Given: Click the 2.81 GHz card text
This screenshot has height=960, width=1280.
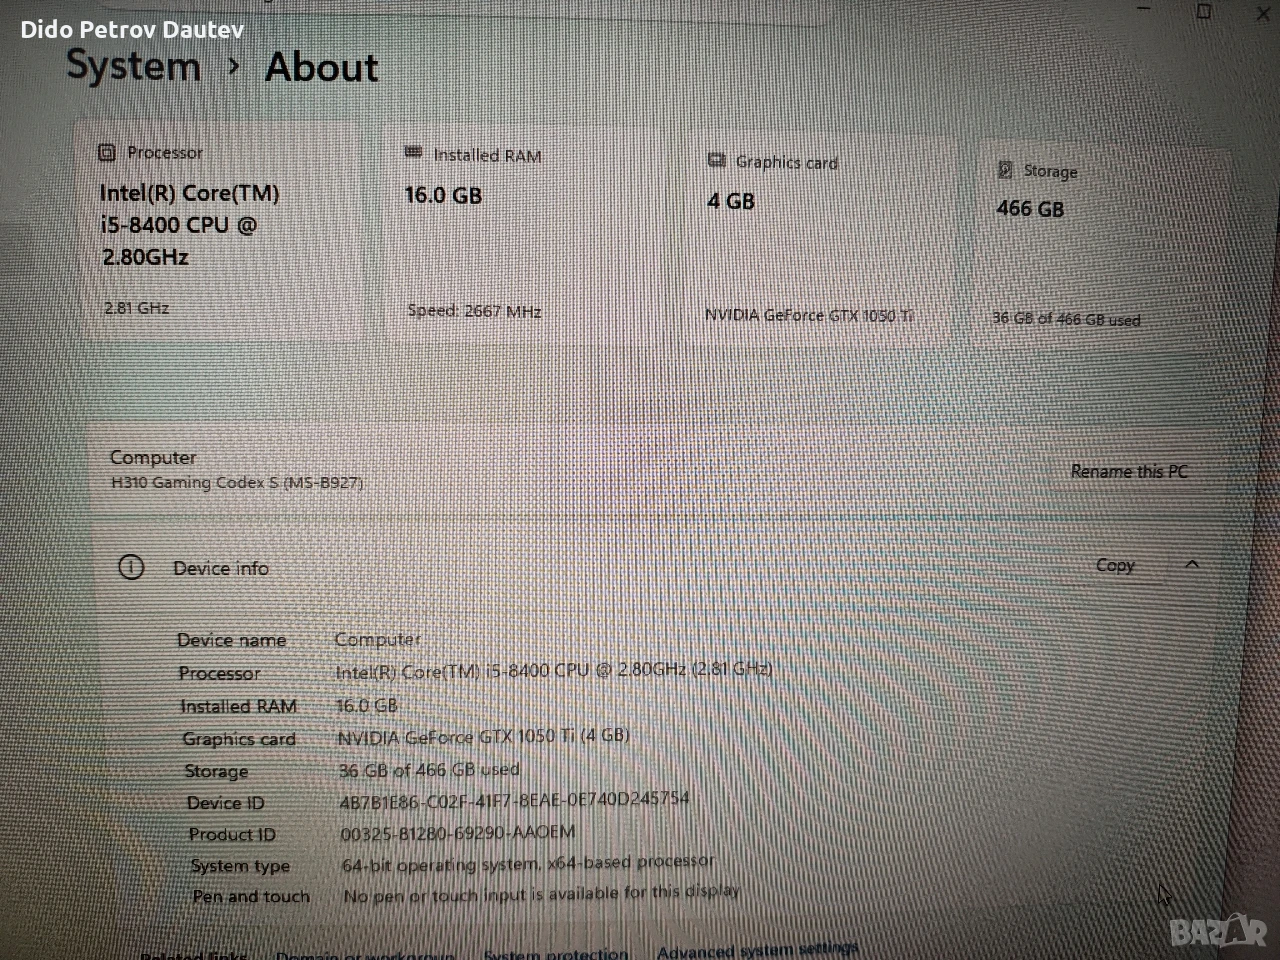Looking at the screenshot, I should [x=136, y=308].
